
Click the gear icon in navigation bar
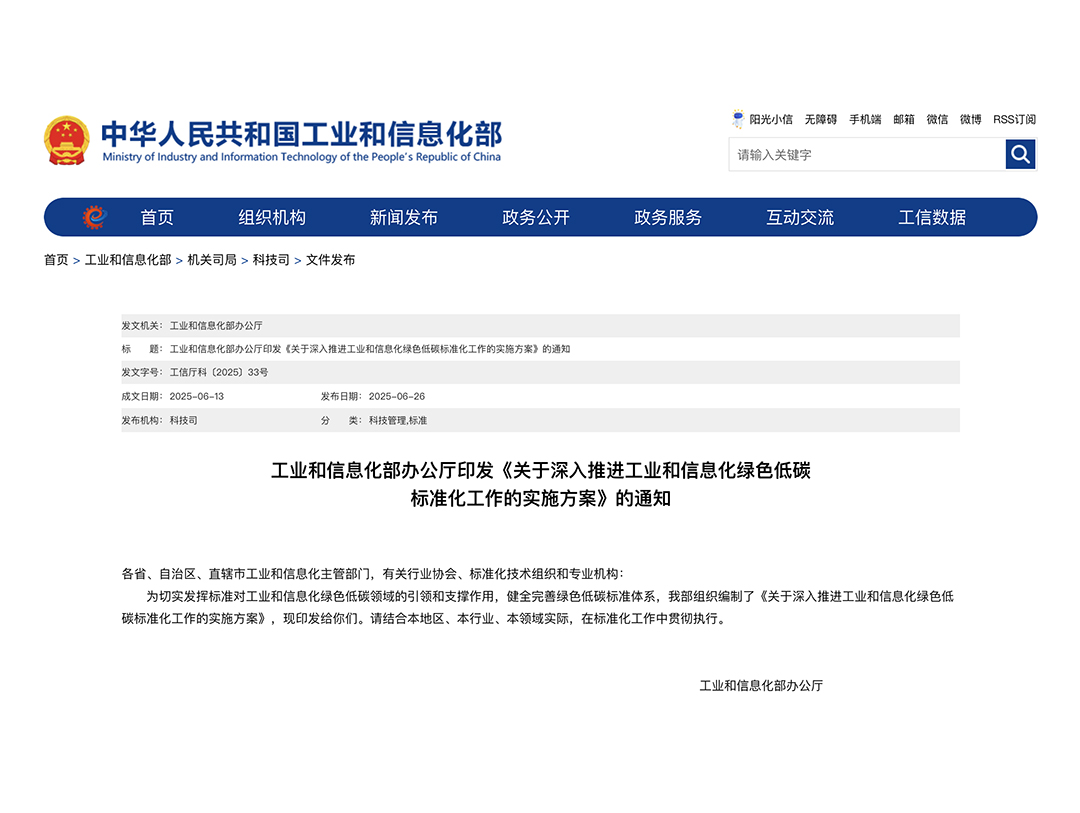pyautogui.click(x=93, y=217)
